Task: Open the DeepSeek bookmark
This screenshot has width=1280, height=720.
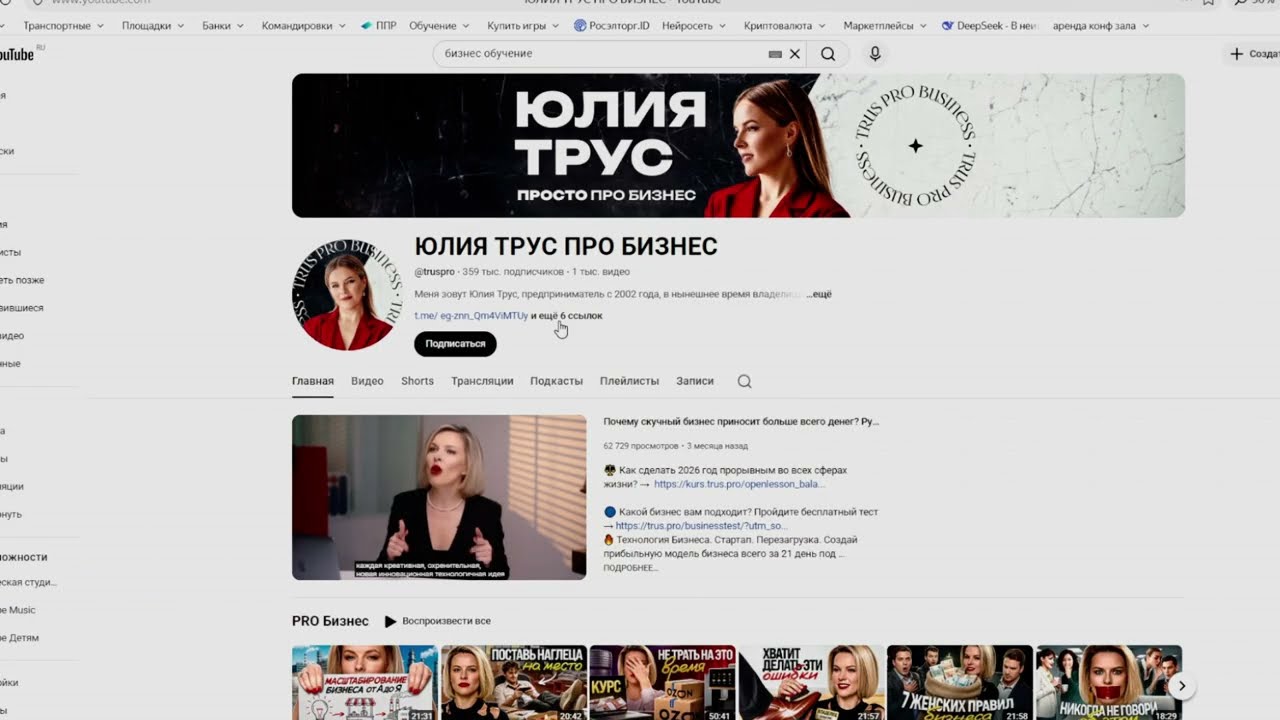Action: pyautogui.click(x=989, y=26)
